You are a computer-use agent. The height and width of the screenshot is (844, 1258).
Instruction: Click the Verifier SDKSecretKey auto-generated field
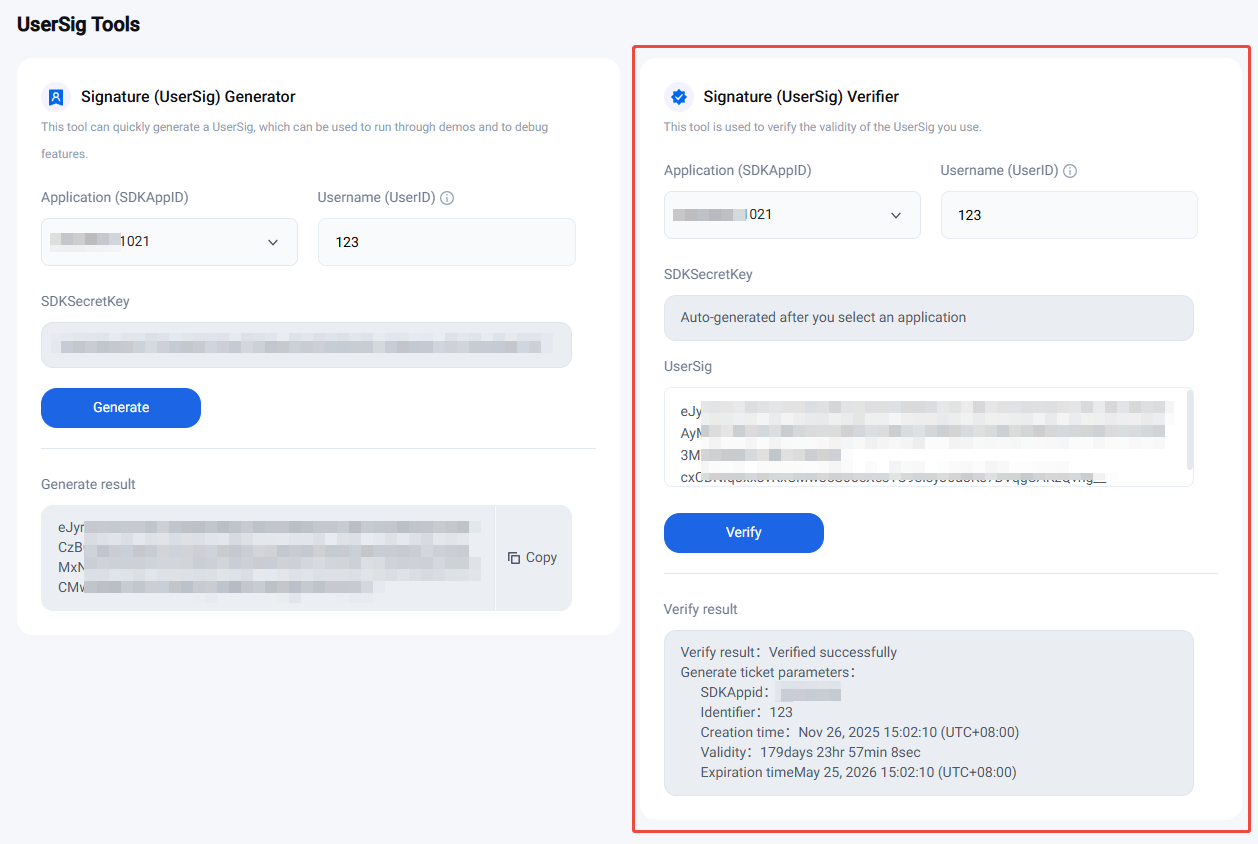[x=928, y=318]
